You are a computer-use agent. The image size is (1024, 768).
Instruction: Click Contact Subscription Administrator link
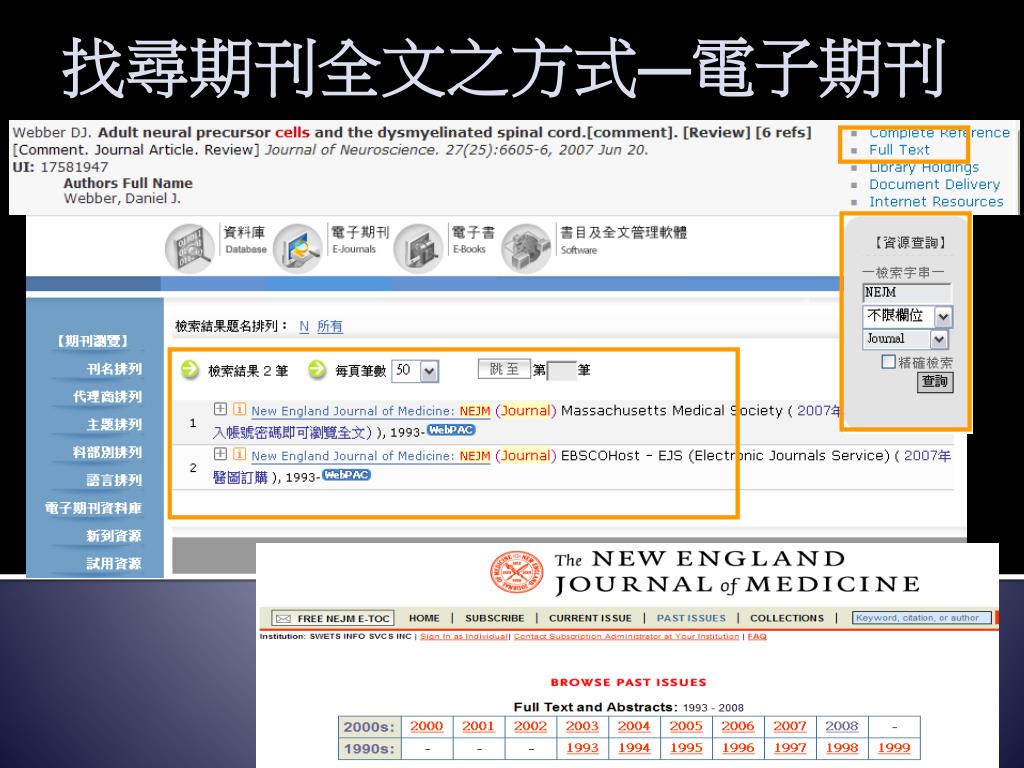[x=626, y=636]
